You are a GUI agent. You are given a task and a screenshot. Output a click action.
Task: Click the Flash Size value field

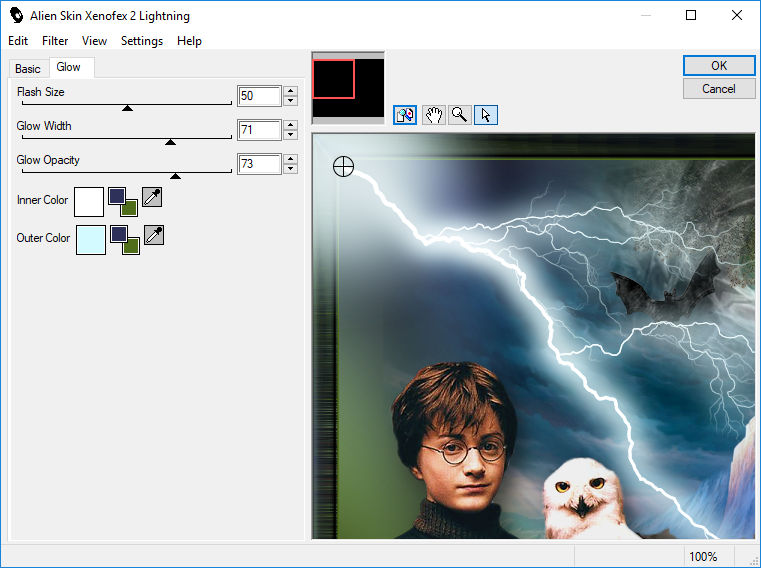coord(259,96)
